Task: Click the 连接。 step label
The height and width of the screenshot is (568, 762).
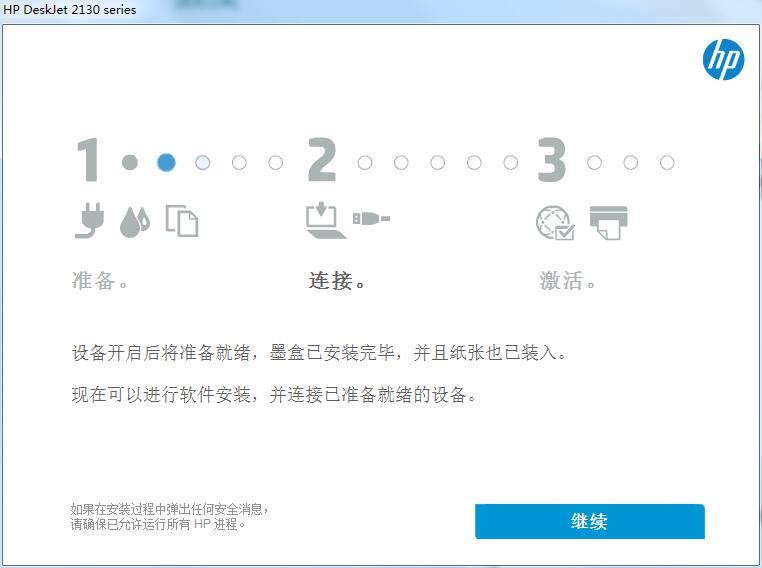Action: [337, 281]
